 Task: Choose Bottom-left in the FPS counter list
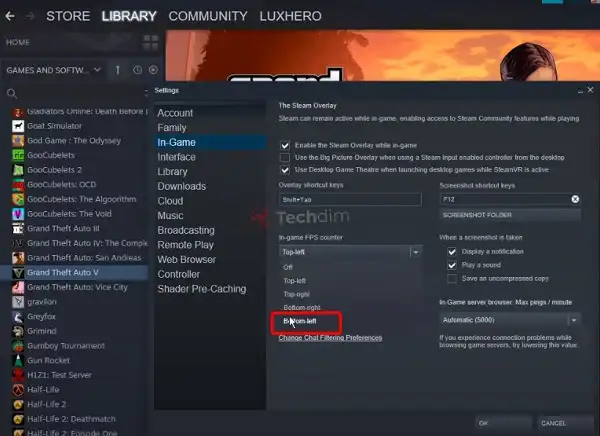(x=300, y=321)
